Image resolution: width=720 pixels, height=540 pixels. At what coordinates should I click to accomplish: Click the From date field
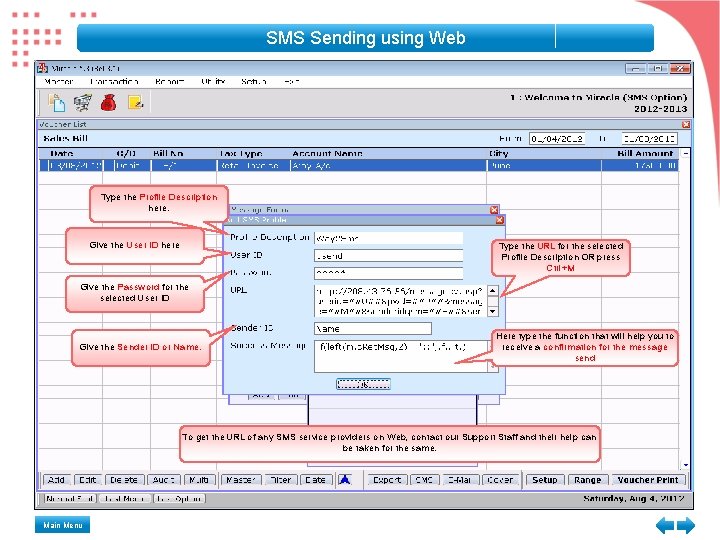pyautogui.click(x=557, y=139)
